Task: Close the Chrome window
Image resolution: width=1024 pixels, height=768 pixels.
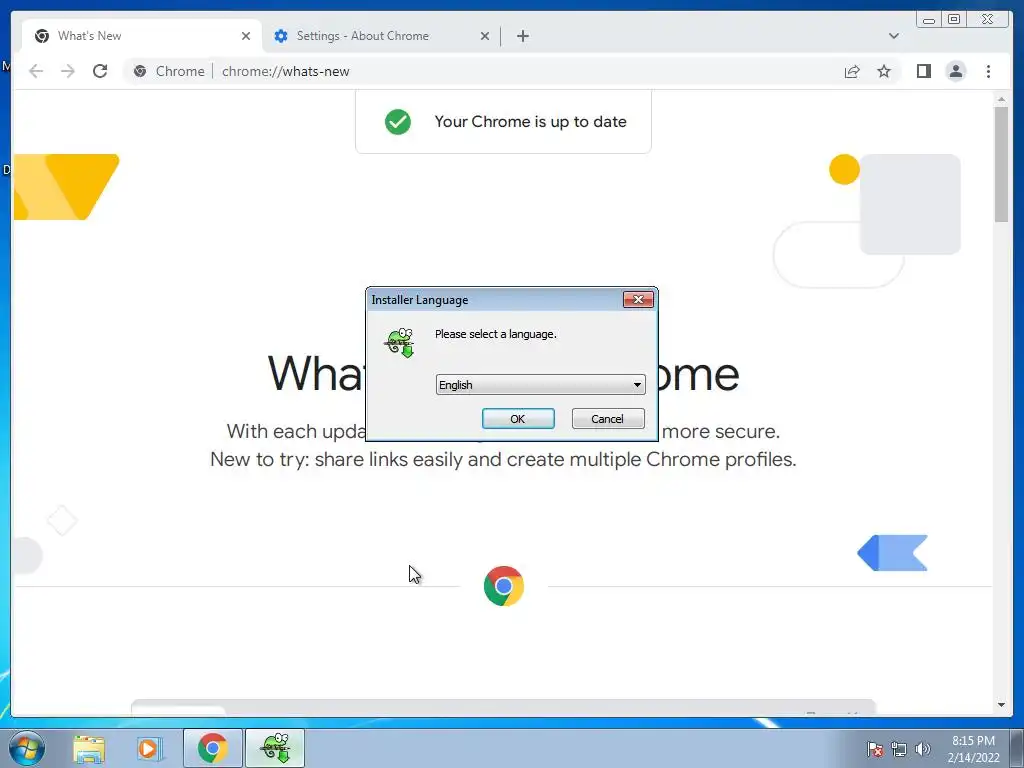Action: pyautogui.click(x=987, y=20)
